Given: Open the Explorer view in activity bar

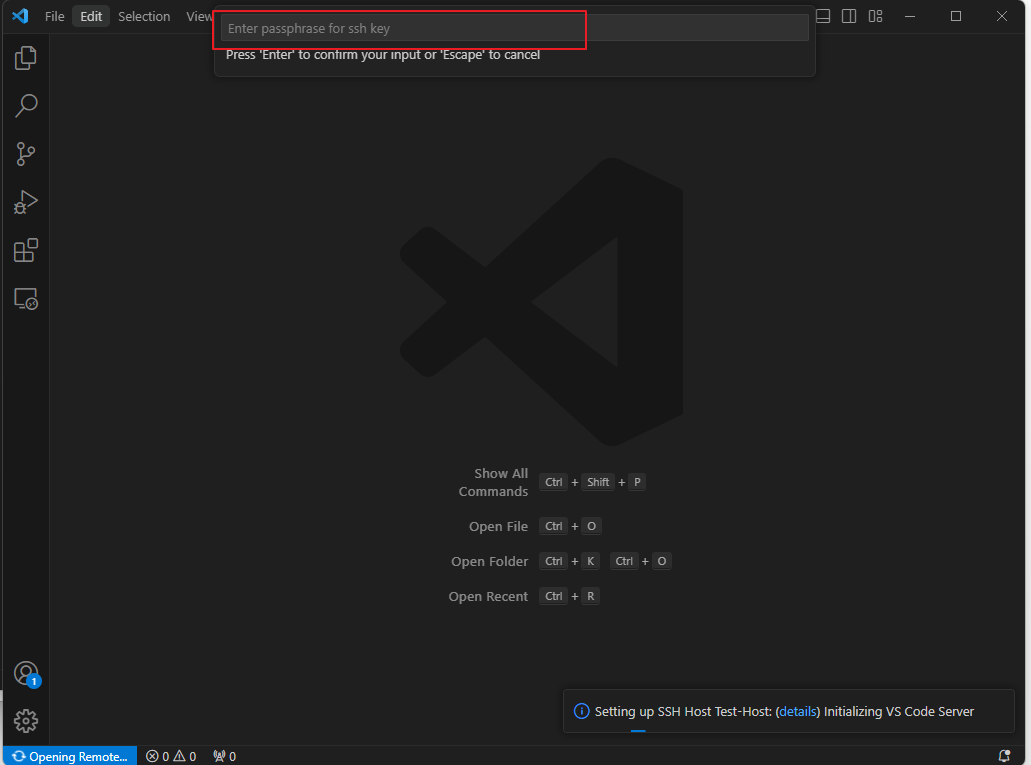Looking at the screenshot, I should tap(26, 58).
